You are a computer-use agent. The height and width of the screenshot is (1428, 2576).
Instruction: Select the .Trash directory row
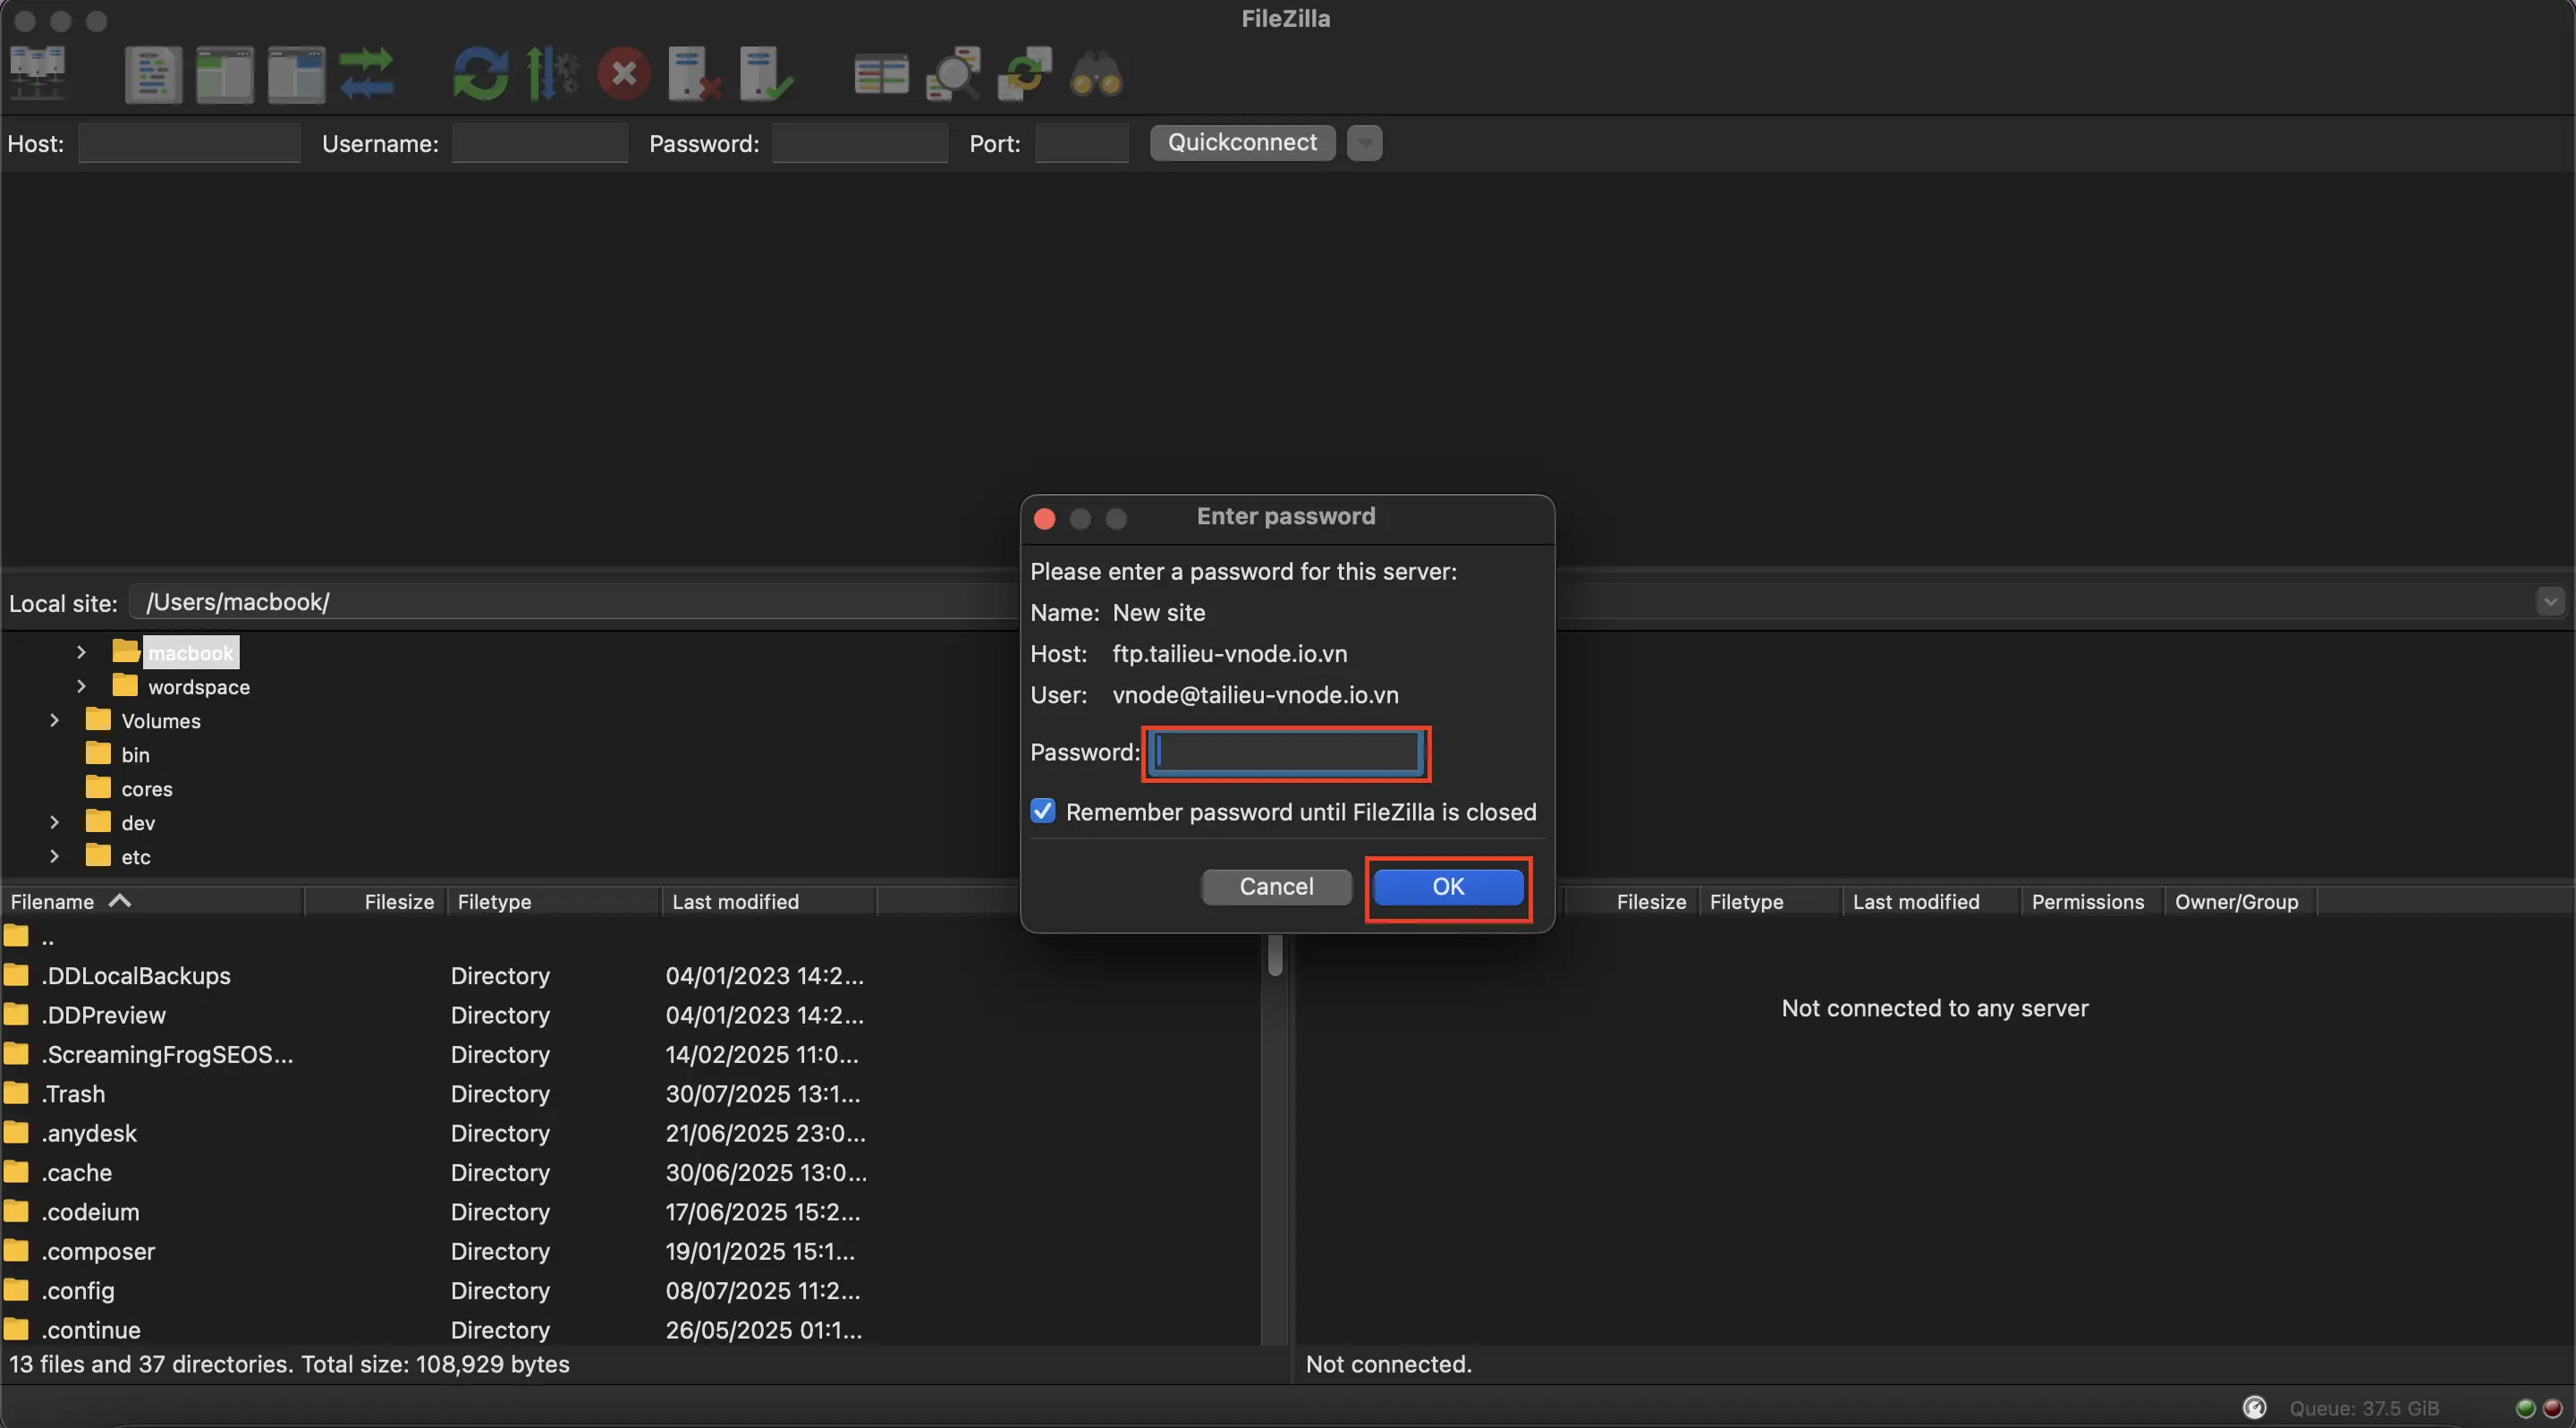point(630,1093)
